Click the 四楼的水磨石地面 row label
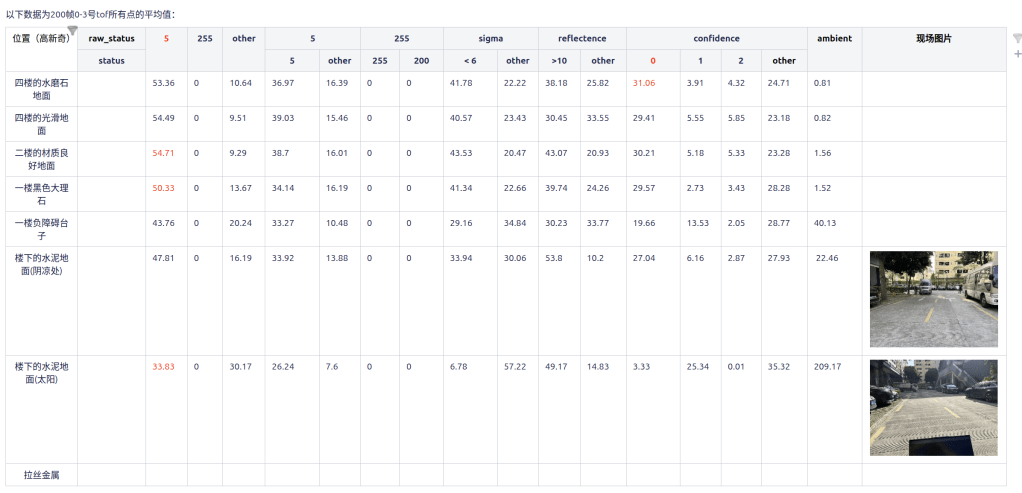Viewport: 1022px width, 493px height. click(41, 89)
